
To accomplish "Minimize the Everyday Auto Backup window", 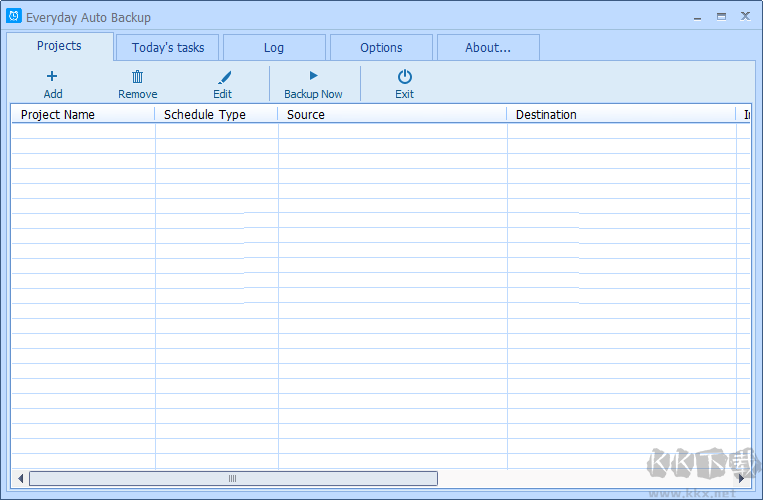I will (696, 16).
